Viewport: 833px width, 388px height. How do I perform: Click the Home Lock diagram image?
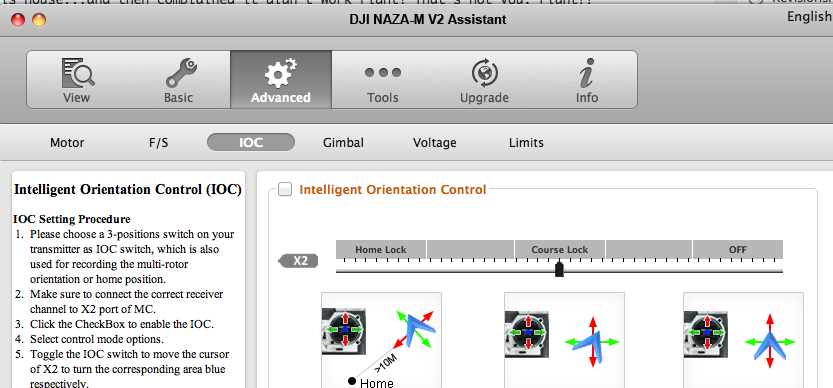coord(381,340)
